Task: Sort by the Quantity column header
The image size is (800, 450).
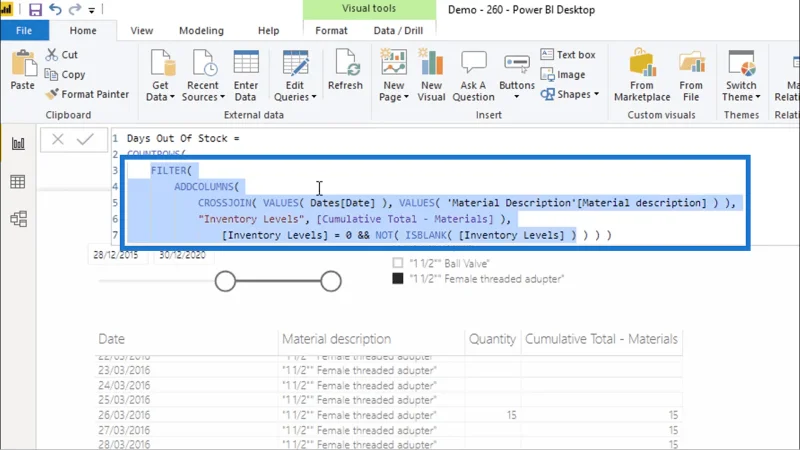Action: pyautogui.click(x=492, y=339)
